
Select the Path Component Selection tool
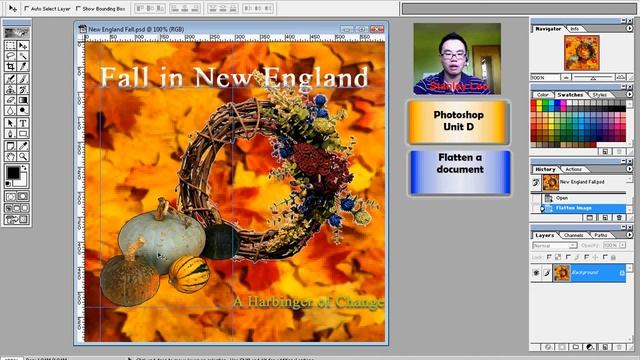coord(10,123)
